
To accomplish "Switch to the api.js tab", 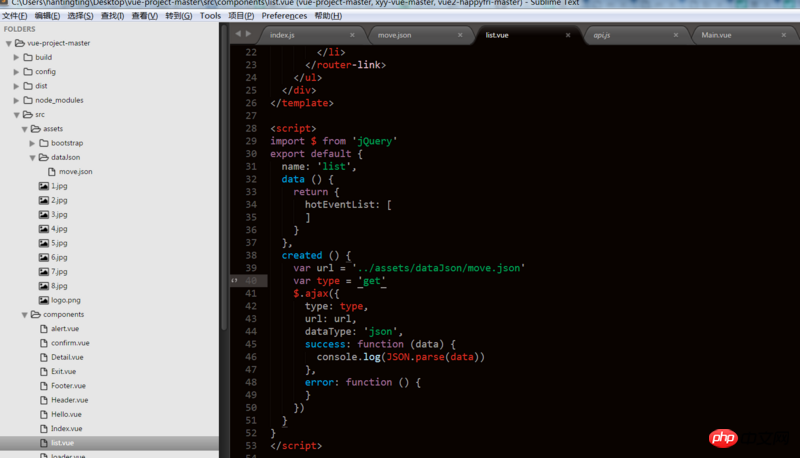I will pyautogui.click(x=635, y=35).
